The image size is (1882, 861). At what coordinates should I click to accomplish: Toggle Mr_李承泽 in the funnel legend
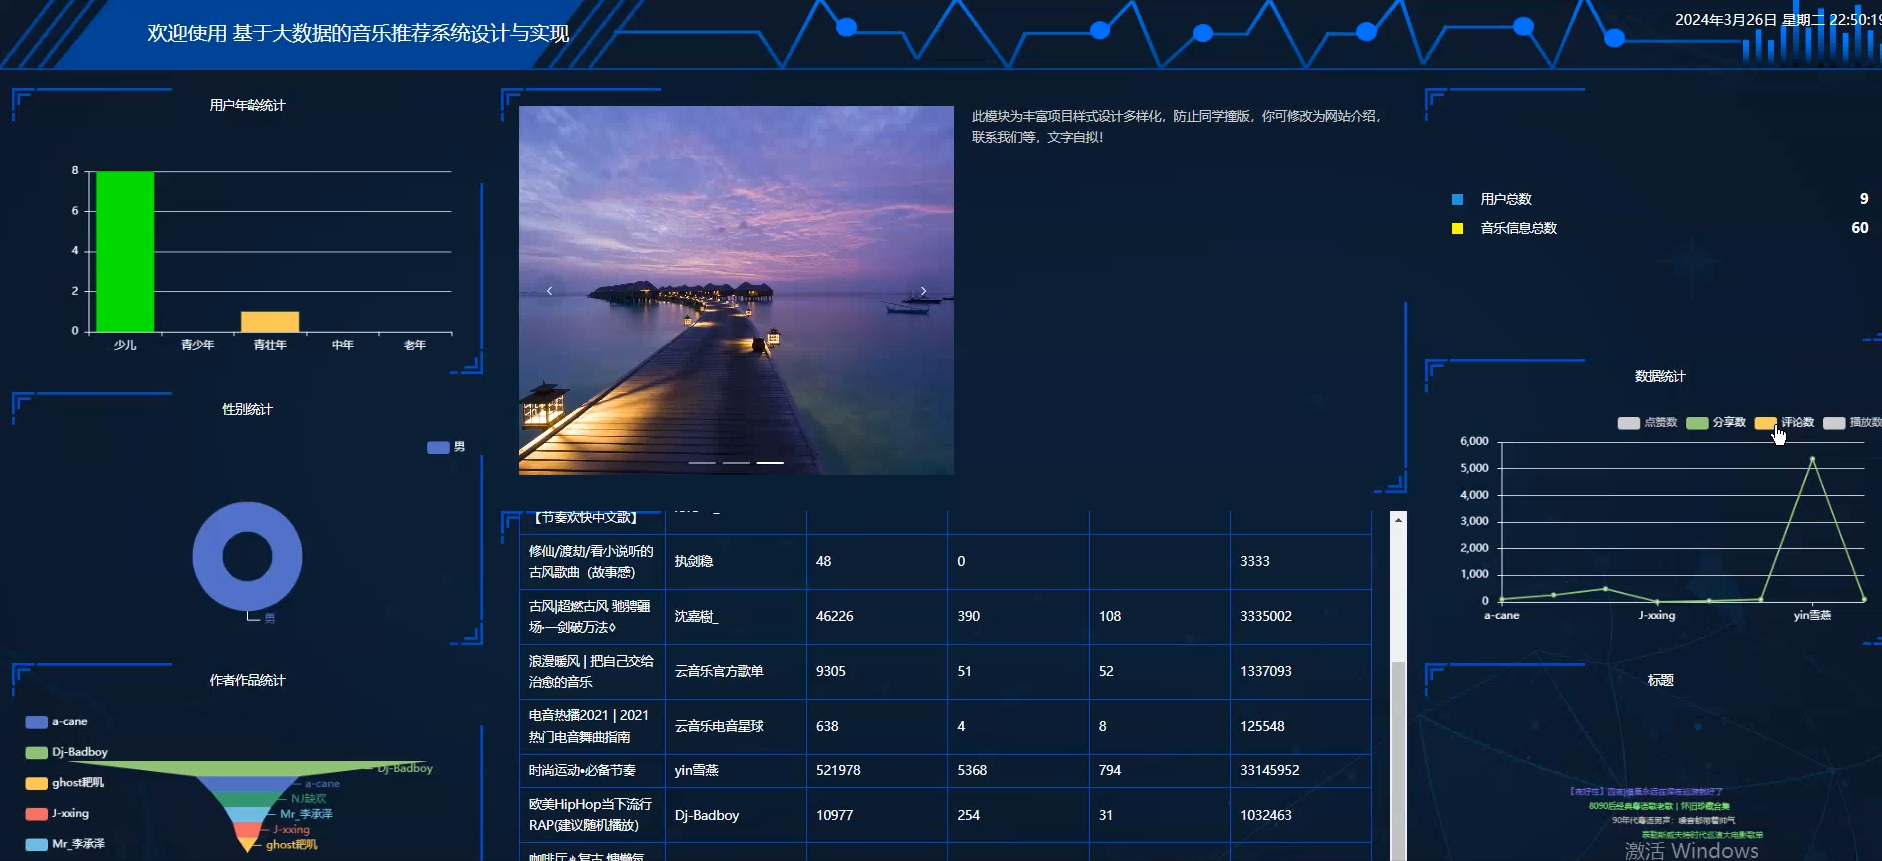[x=65, y=844]
